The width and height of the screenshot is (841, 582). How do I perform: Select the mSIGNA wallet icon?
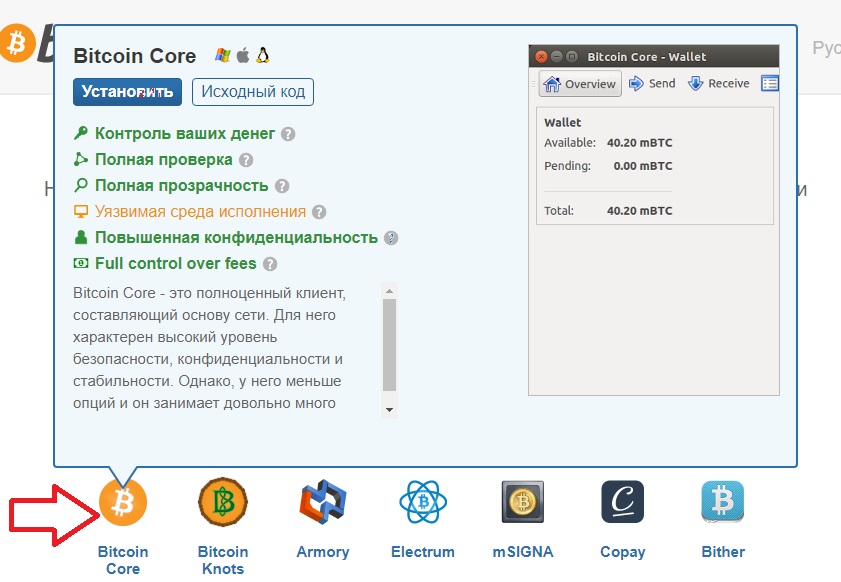click(522, 502)
